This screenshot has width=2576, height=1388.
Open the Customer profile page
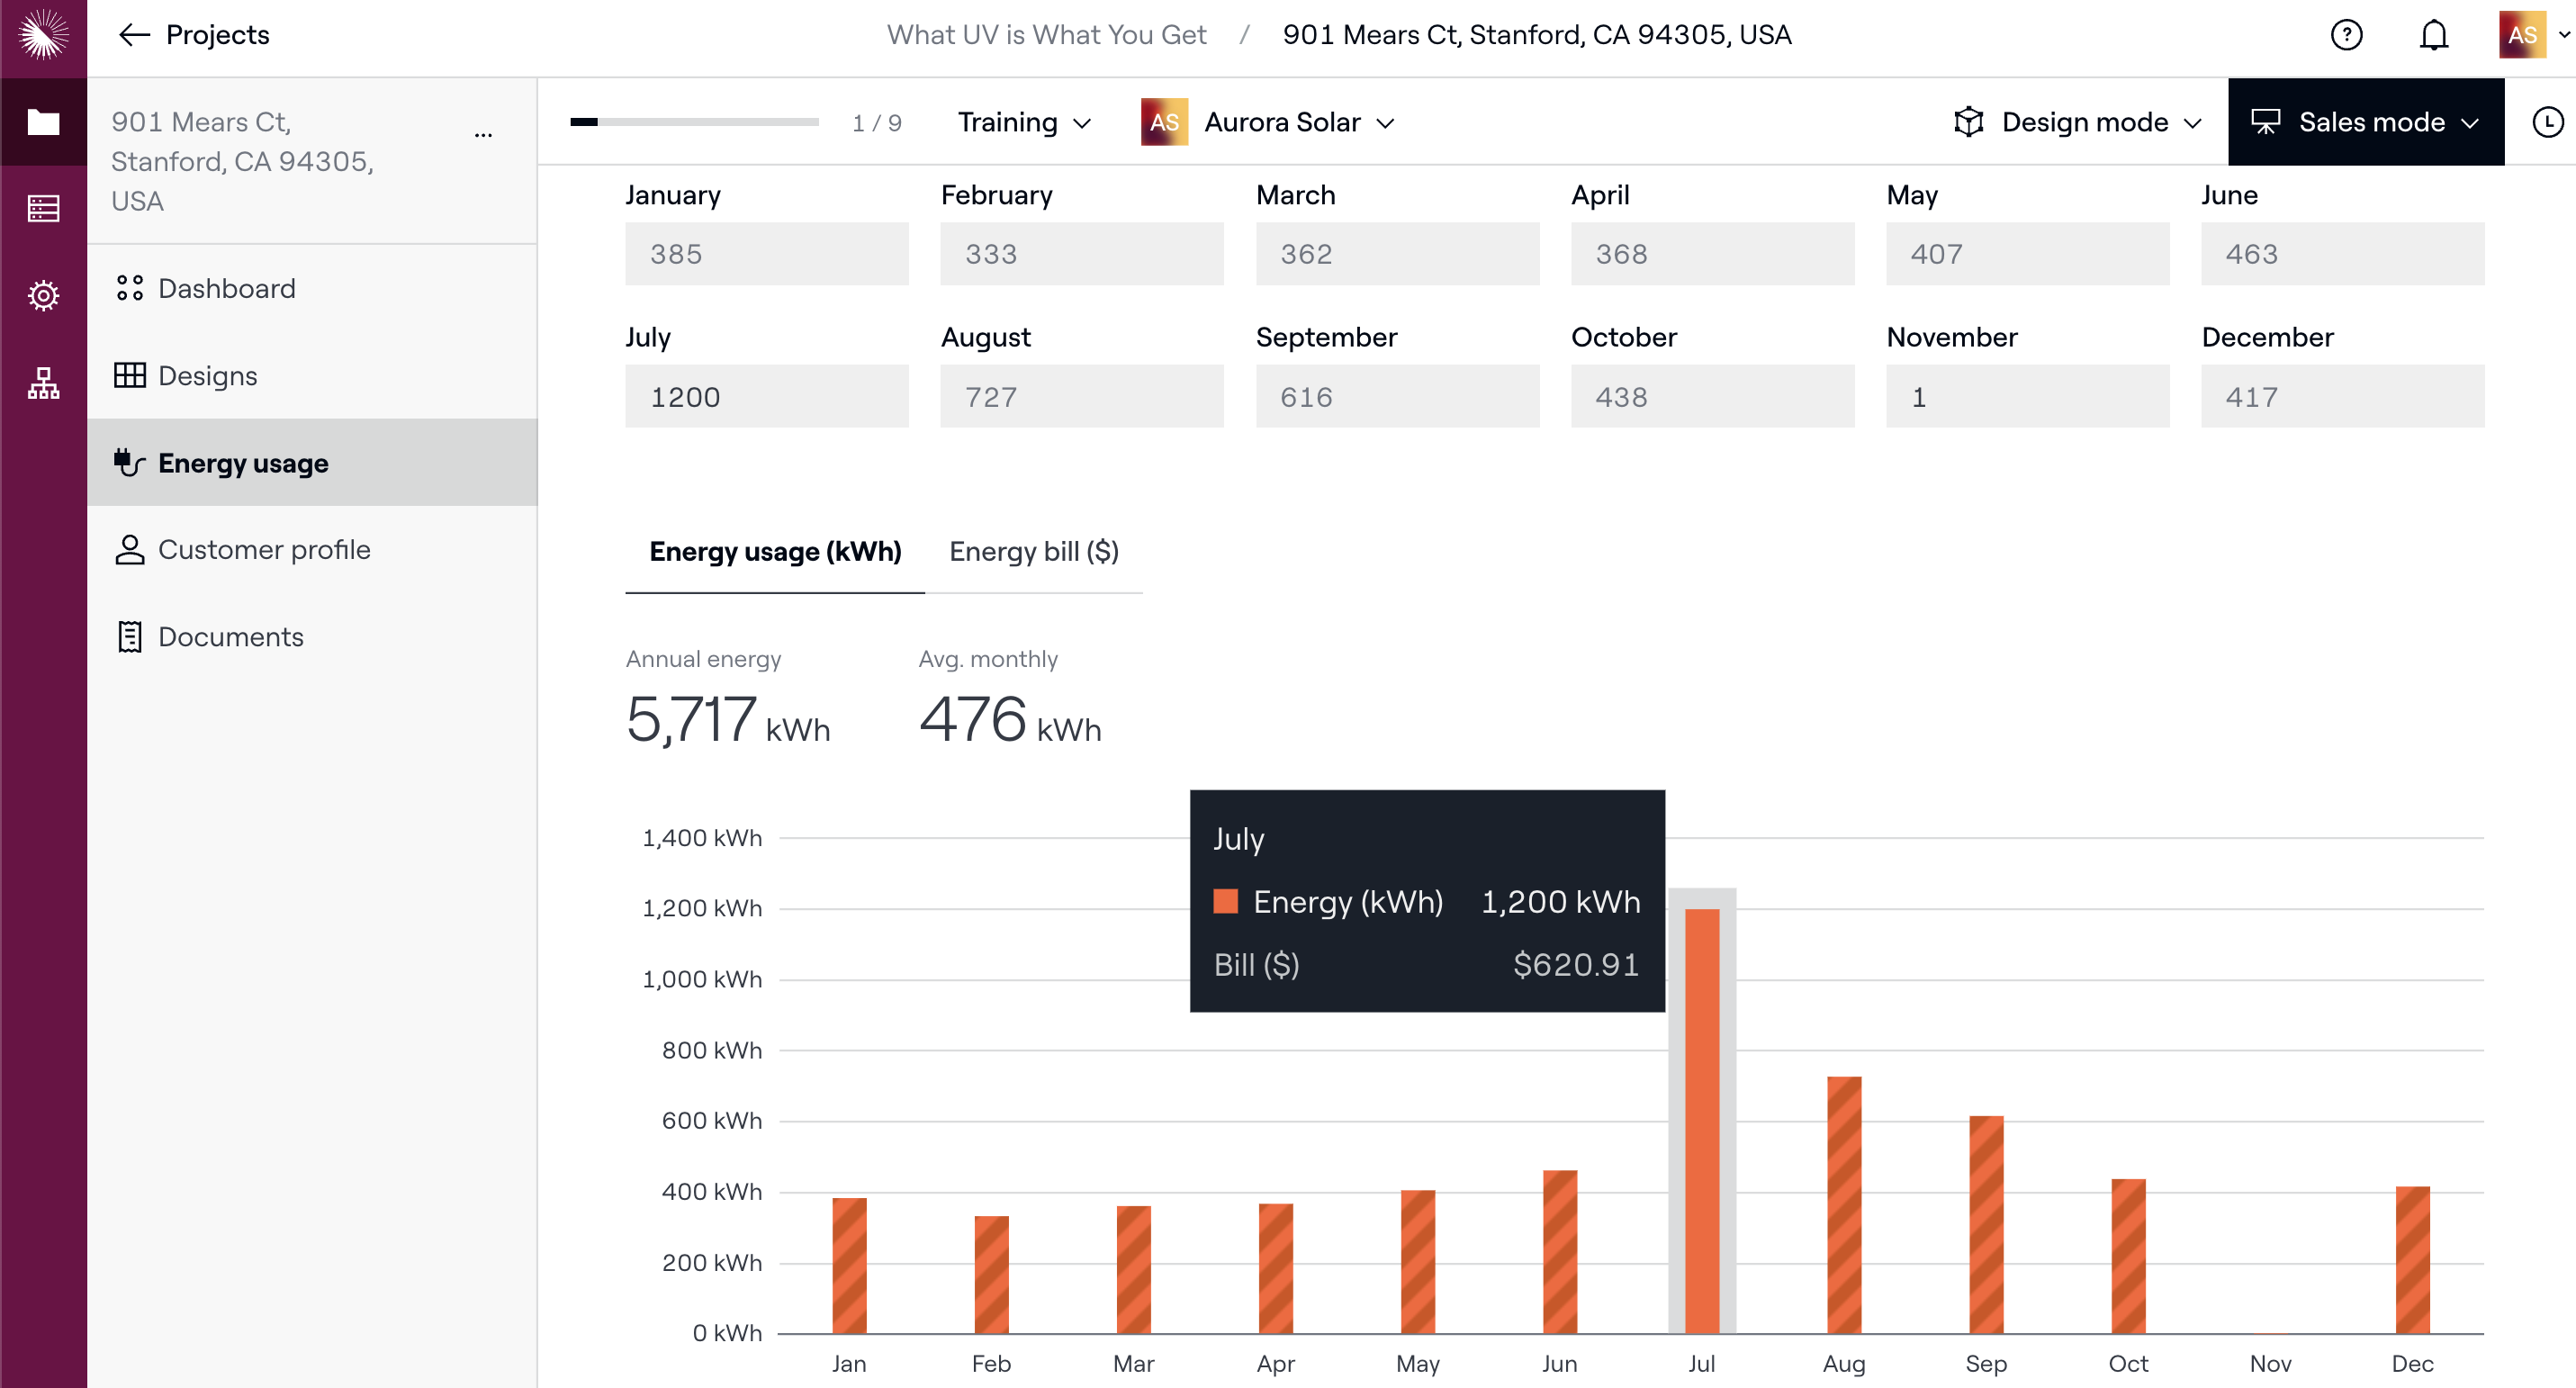tap(263, 550)
